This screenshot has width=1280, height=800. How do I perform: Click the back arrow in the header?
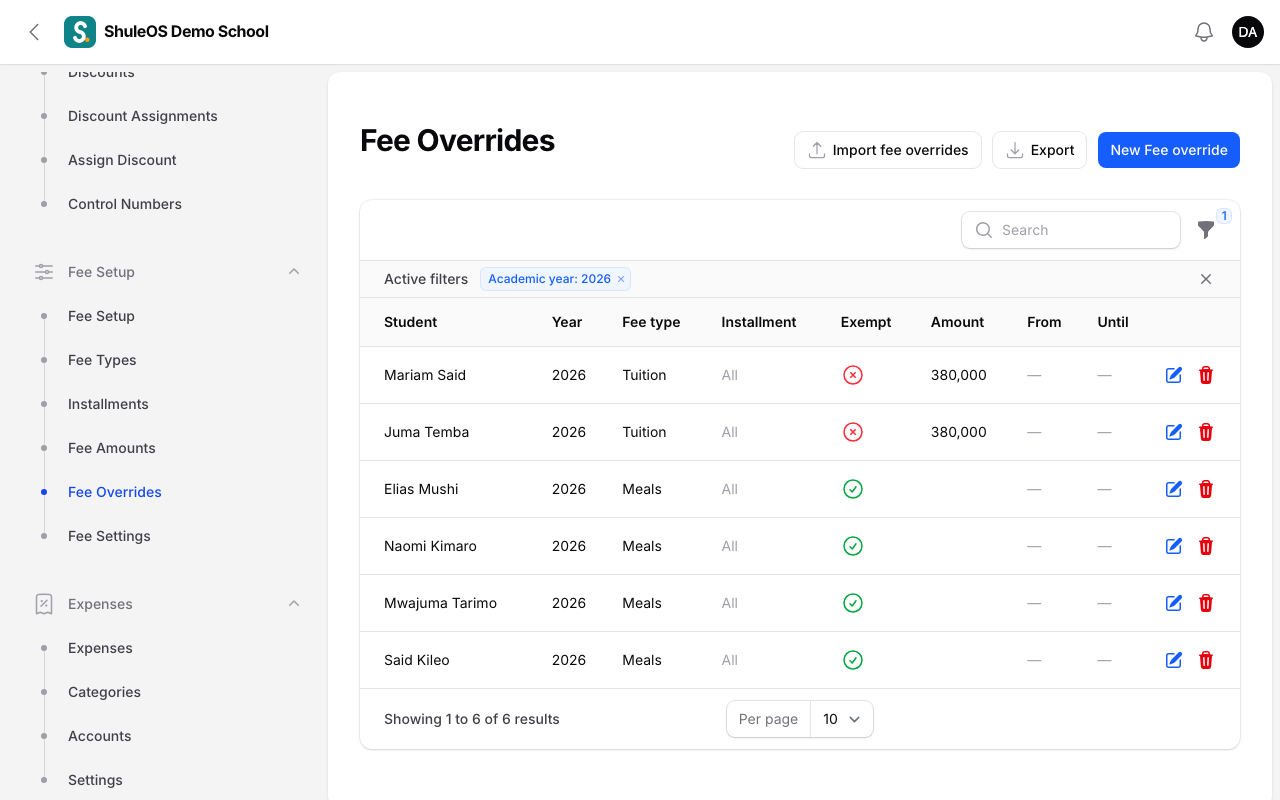click(34, 32)
